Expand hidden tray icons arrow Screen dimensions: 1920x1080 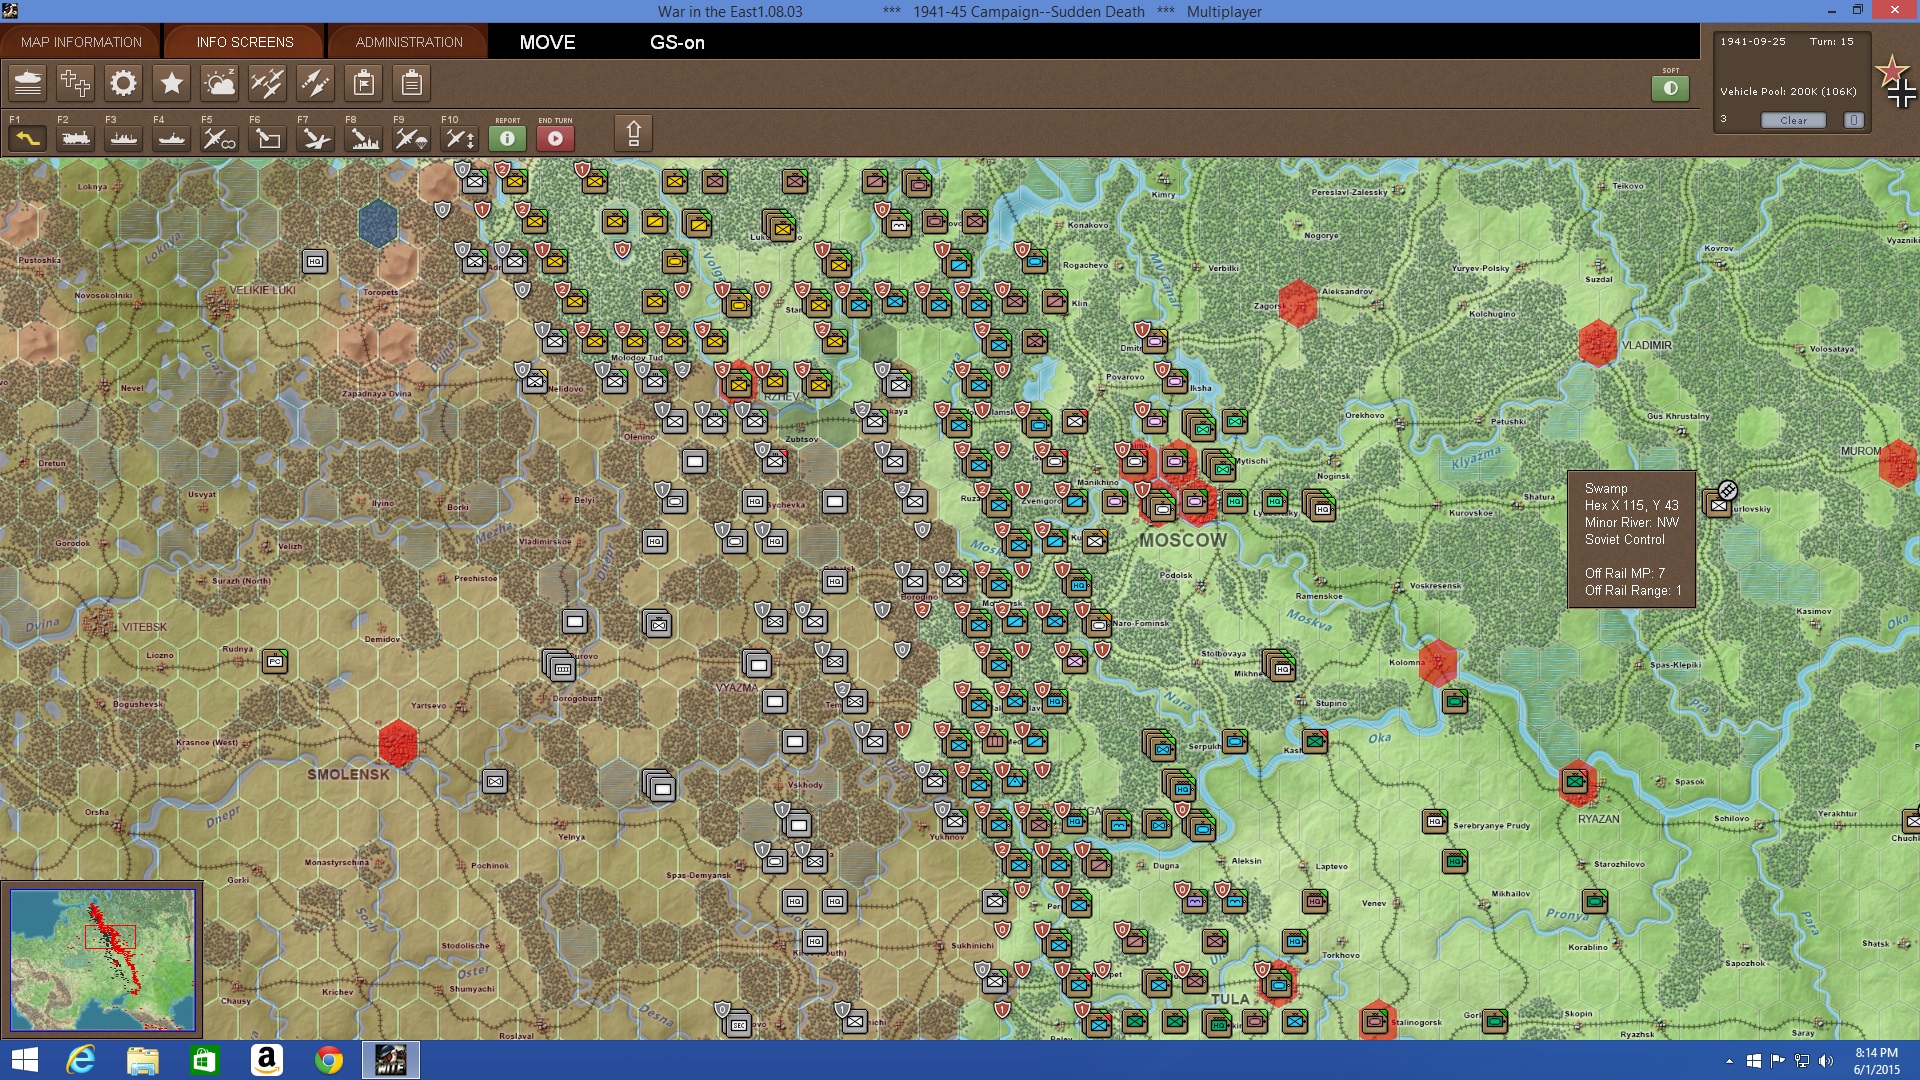point(1729,1061)
